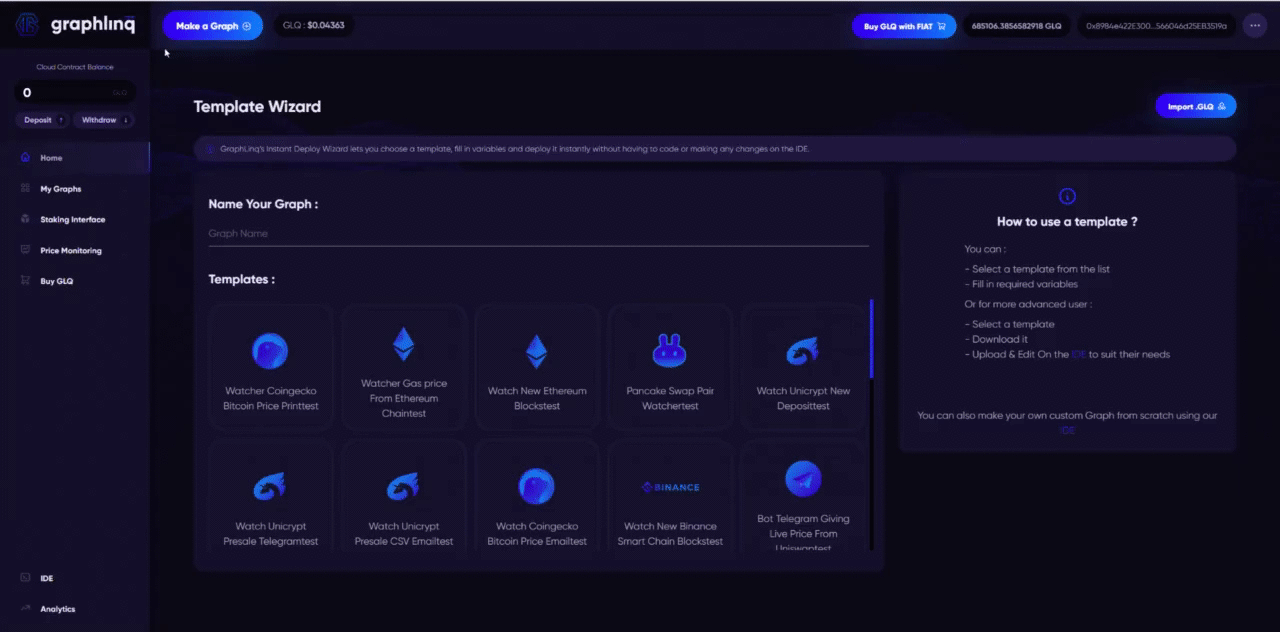Open the three-dot more options menu
Screen dimensions: 1280x632
(1255, 26)
